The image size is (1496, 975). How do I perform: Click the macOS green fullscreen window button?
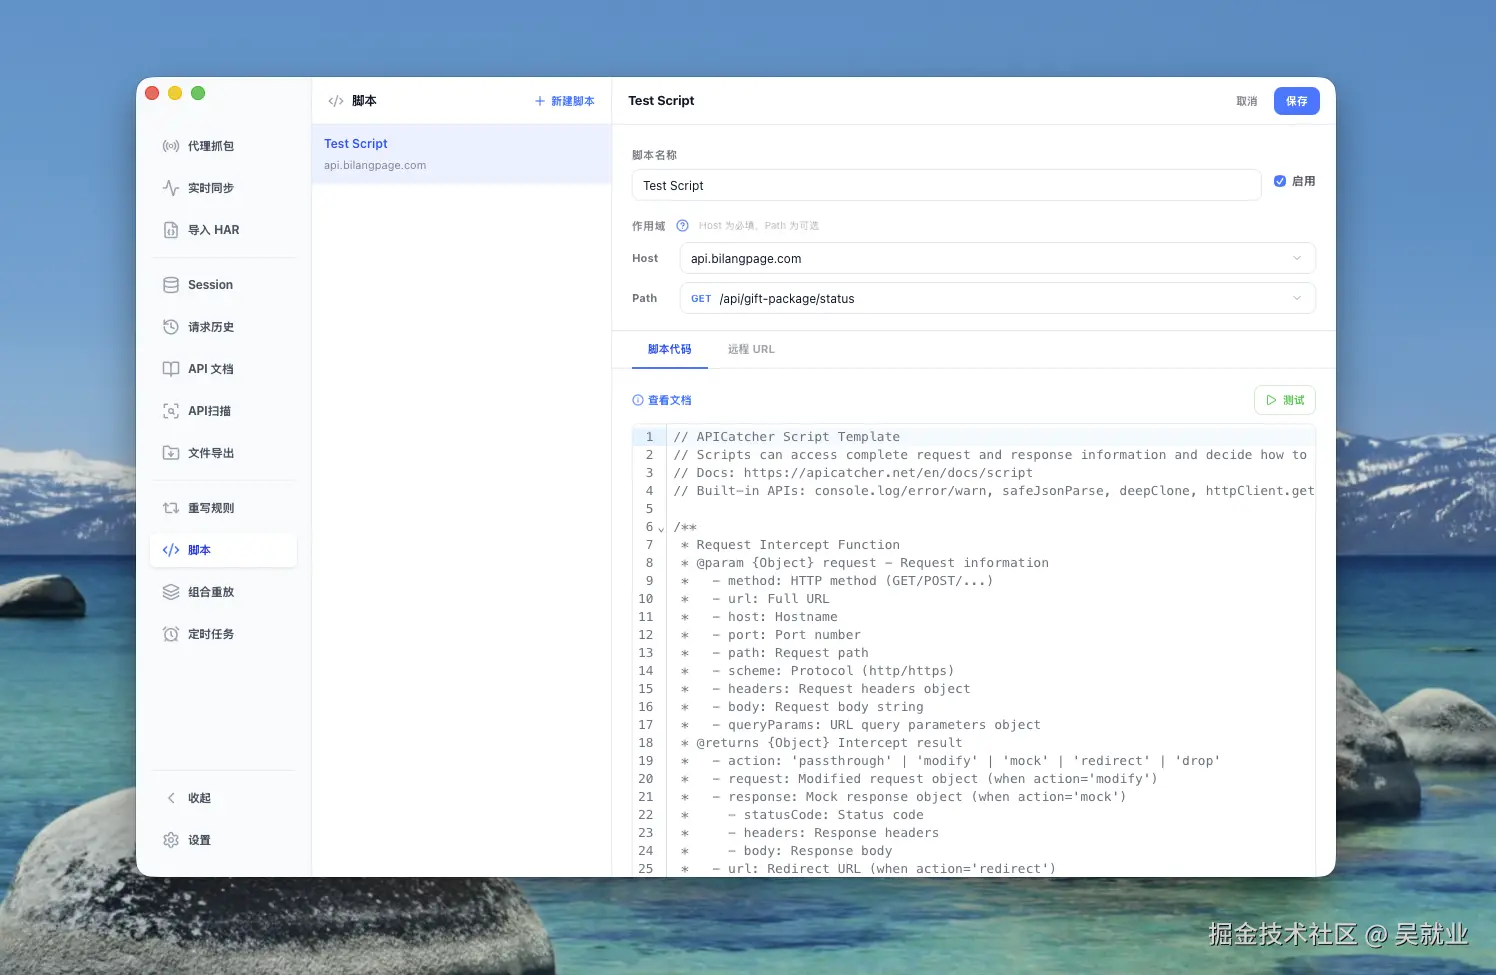(198, 93)
